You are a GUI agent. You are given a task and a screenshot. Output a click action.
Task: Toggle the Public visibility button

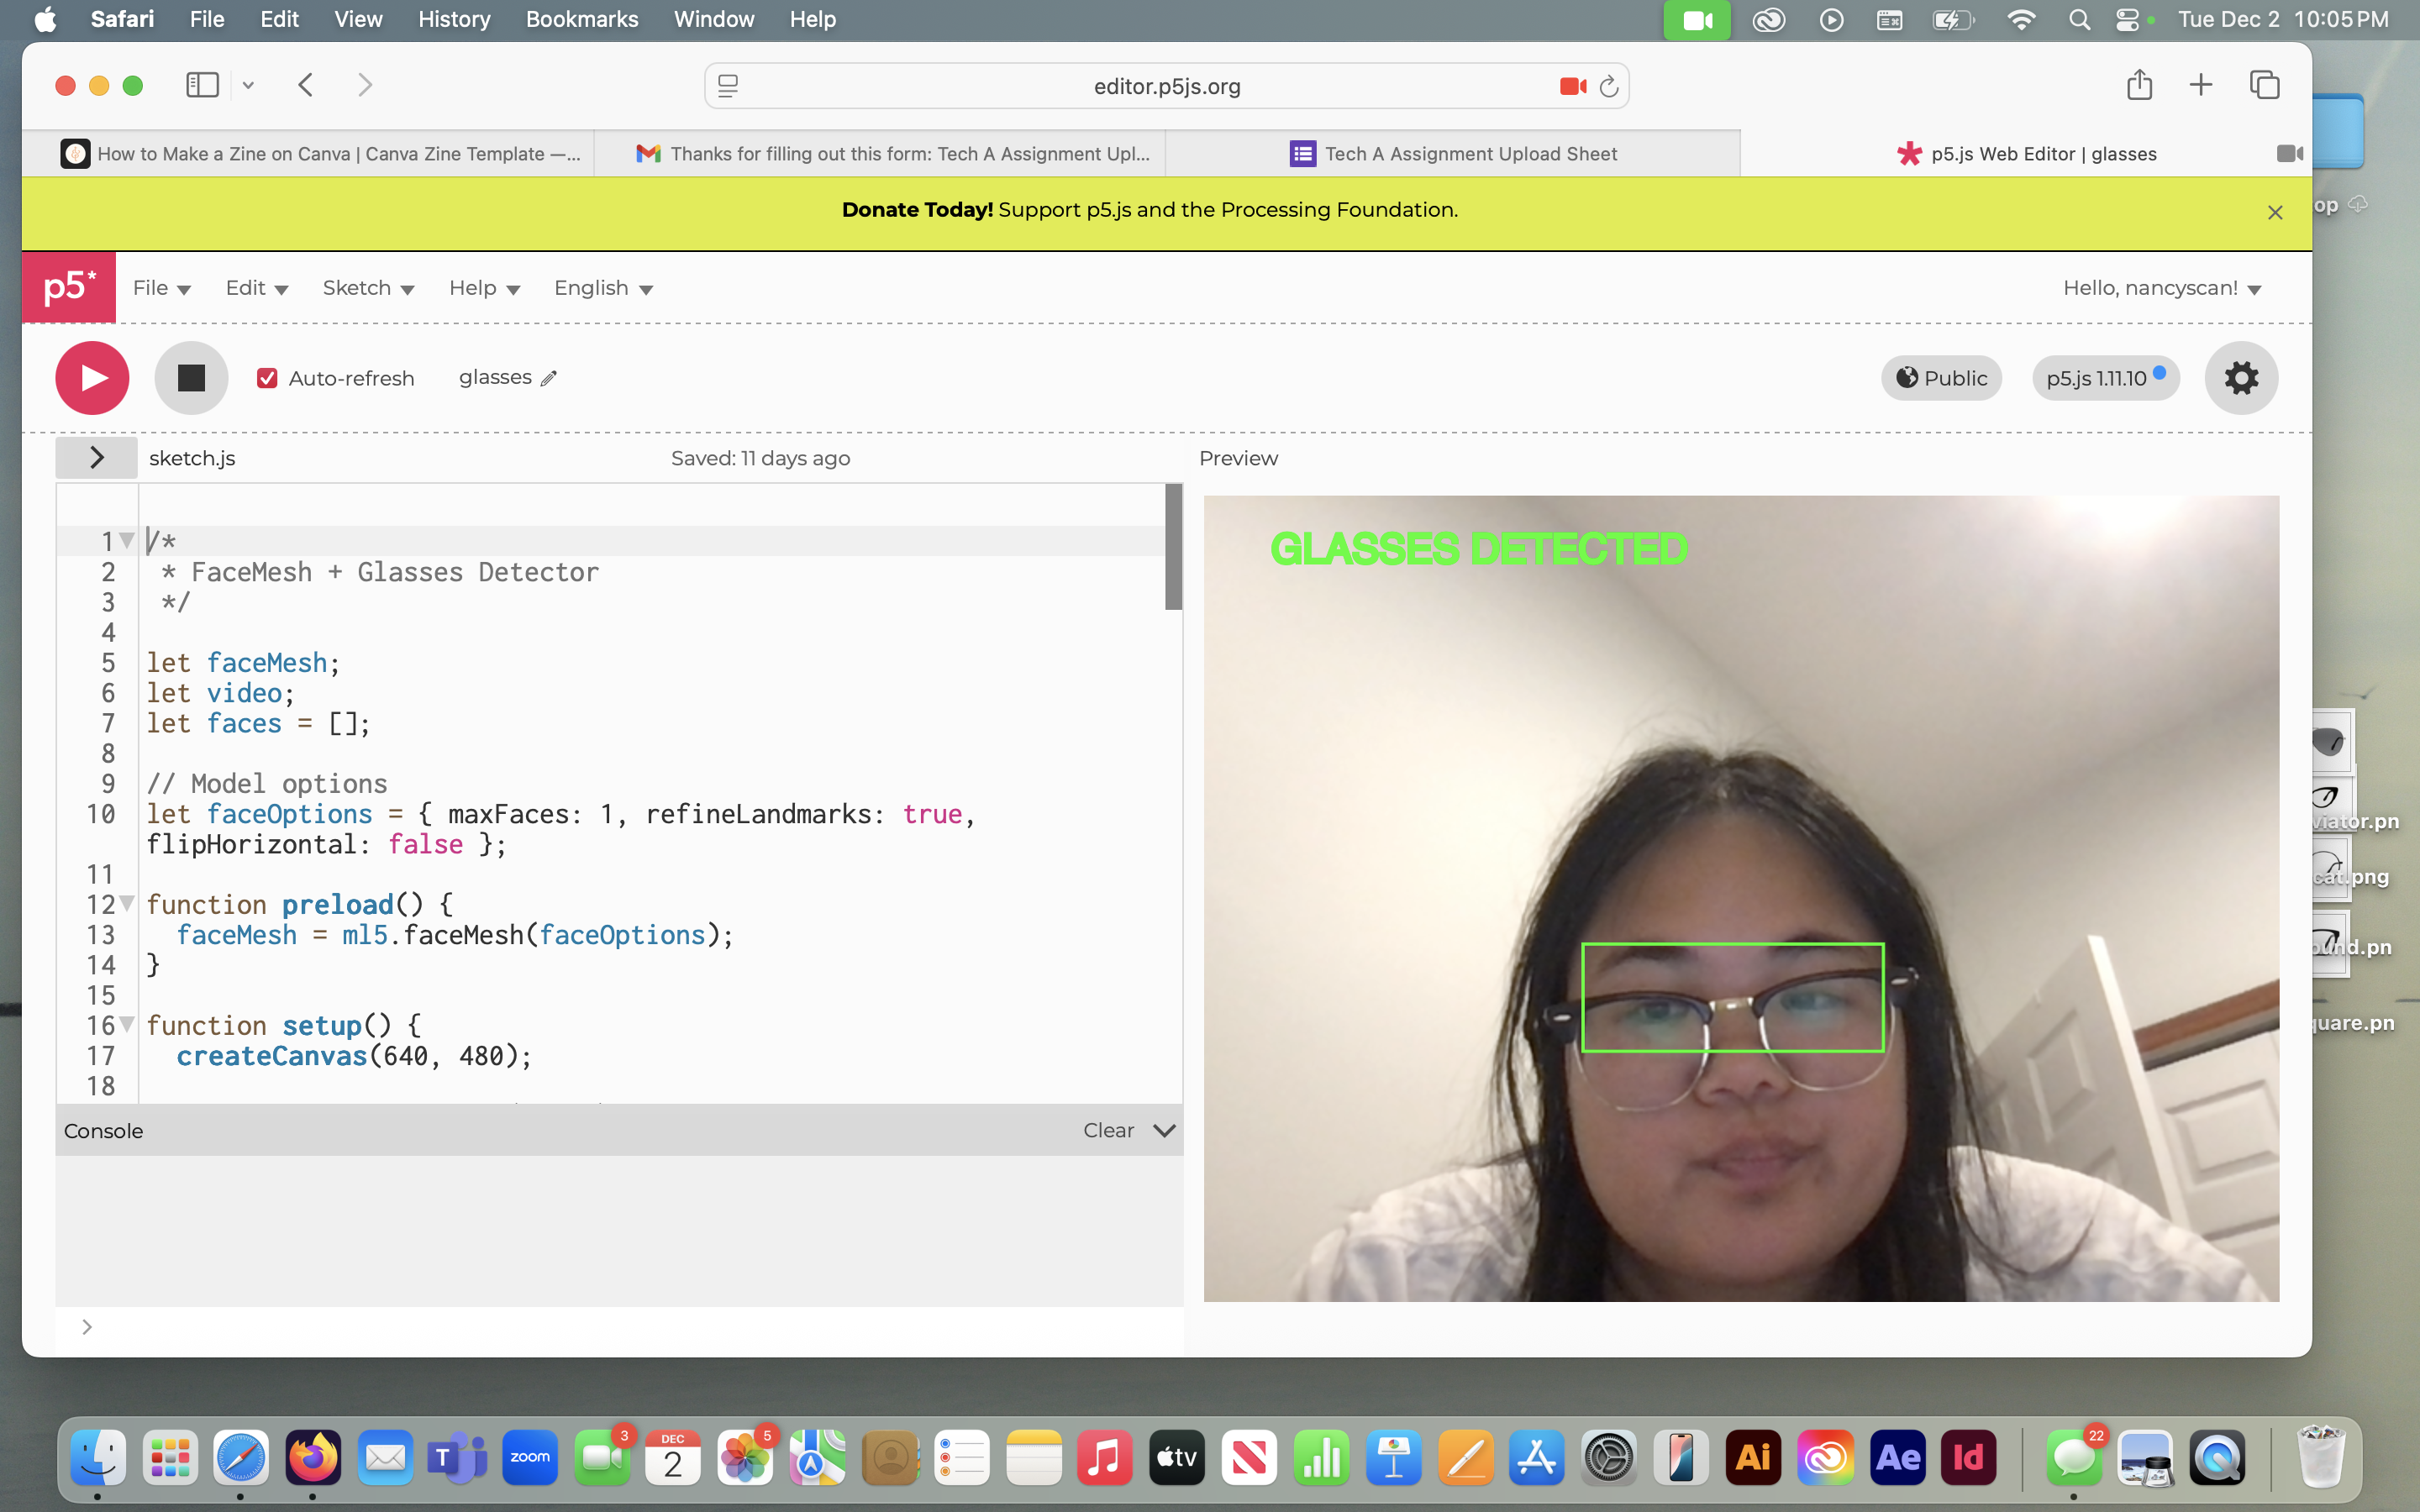(x=1941, y=378)
